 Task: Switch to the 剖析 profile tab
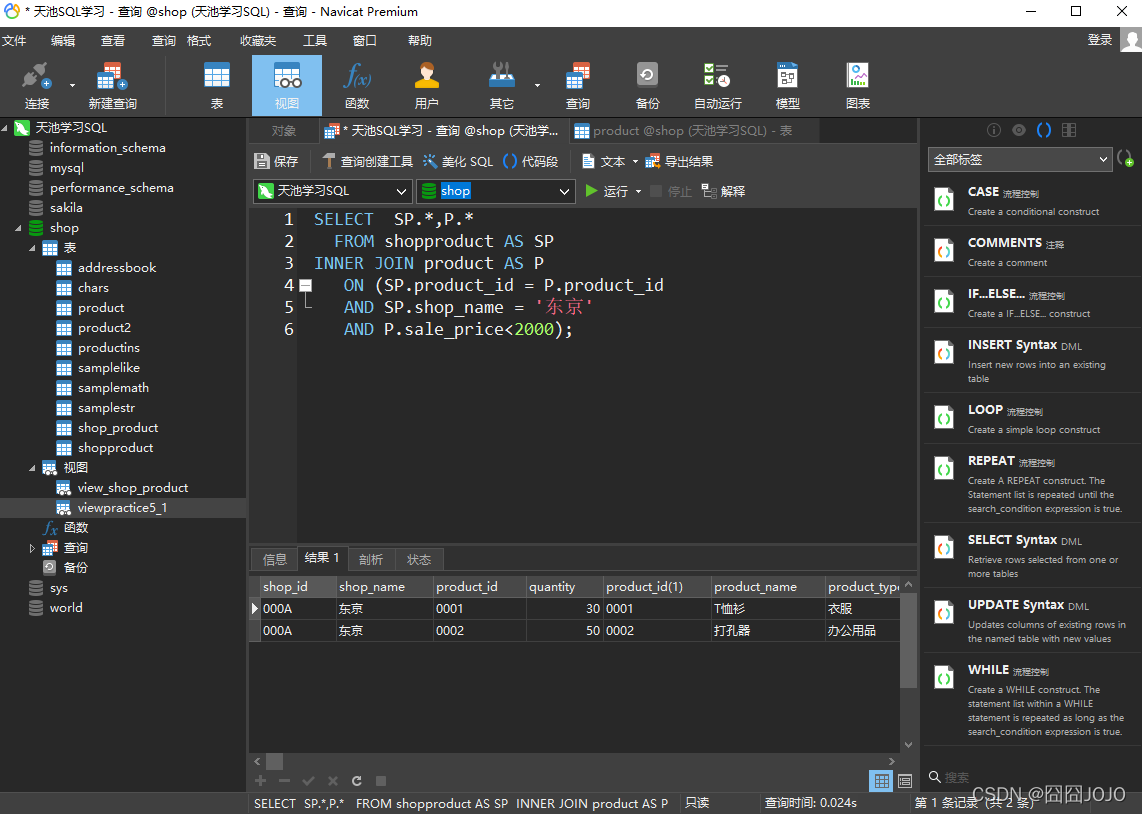[371, 559]
